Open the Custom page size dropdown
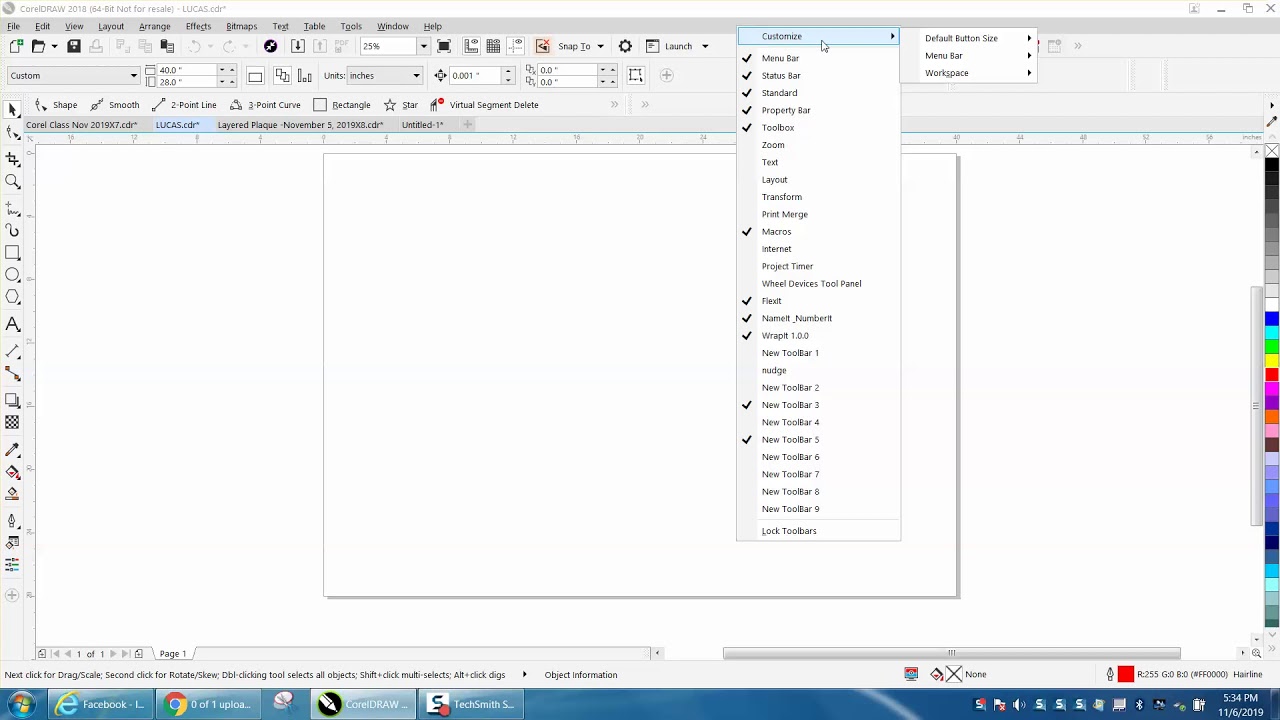The width and height of the screenshot is (1280, 720). click(x=133, y=75)
